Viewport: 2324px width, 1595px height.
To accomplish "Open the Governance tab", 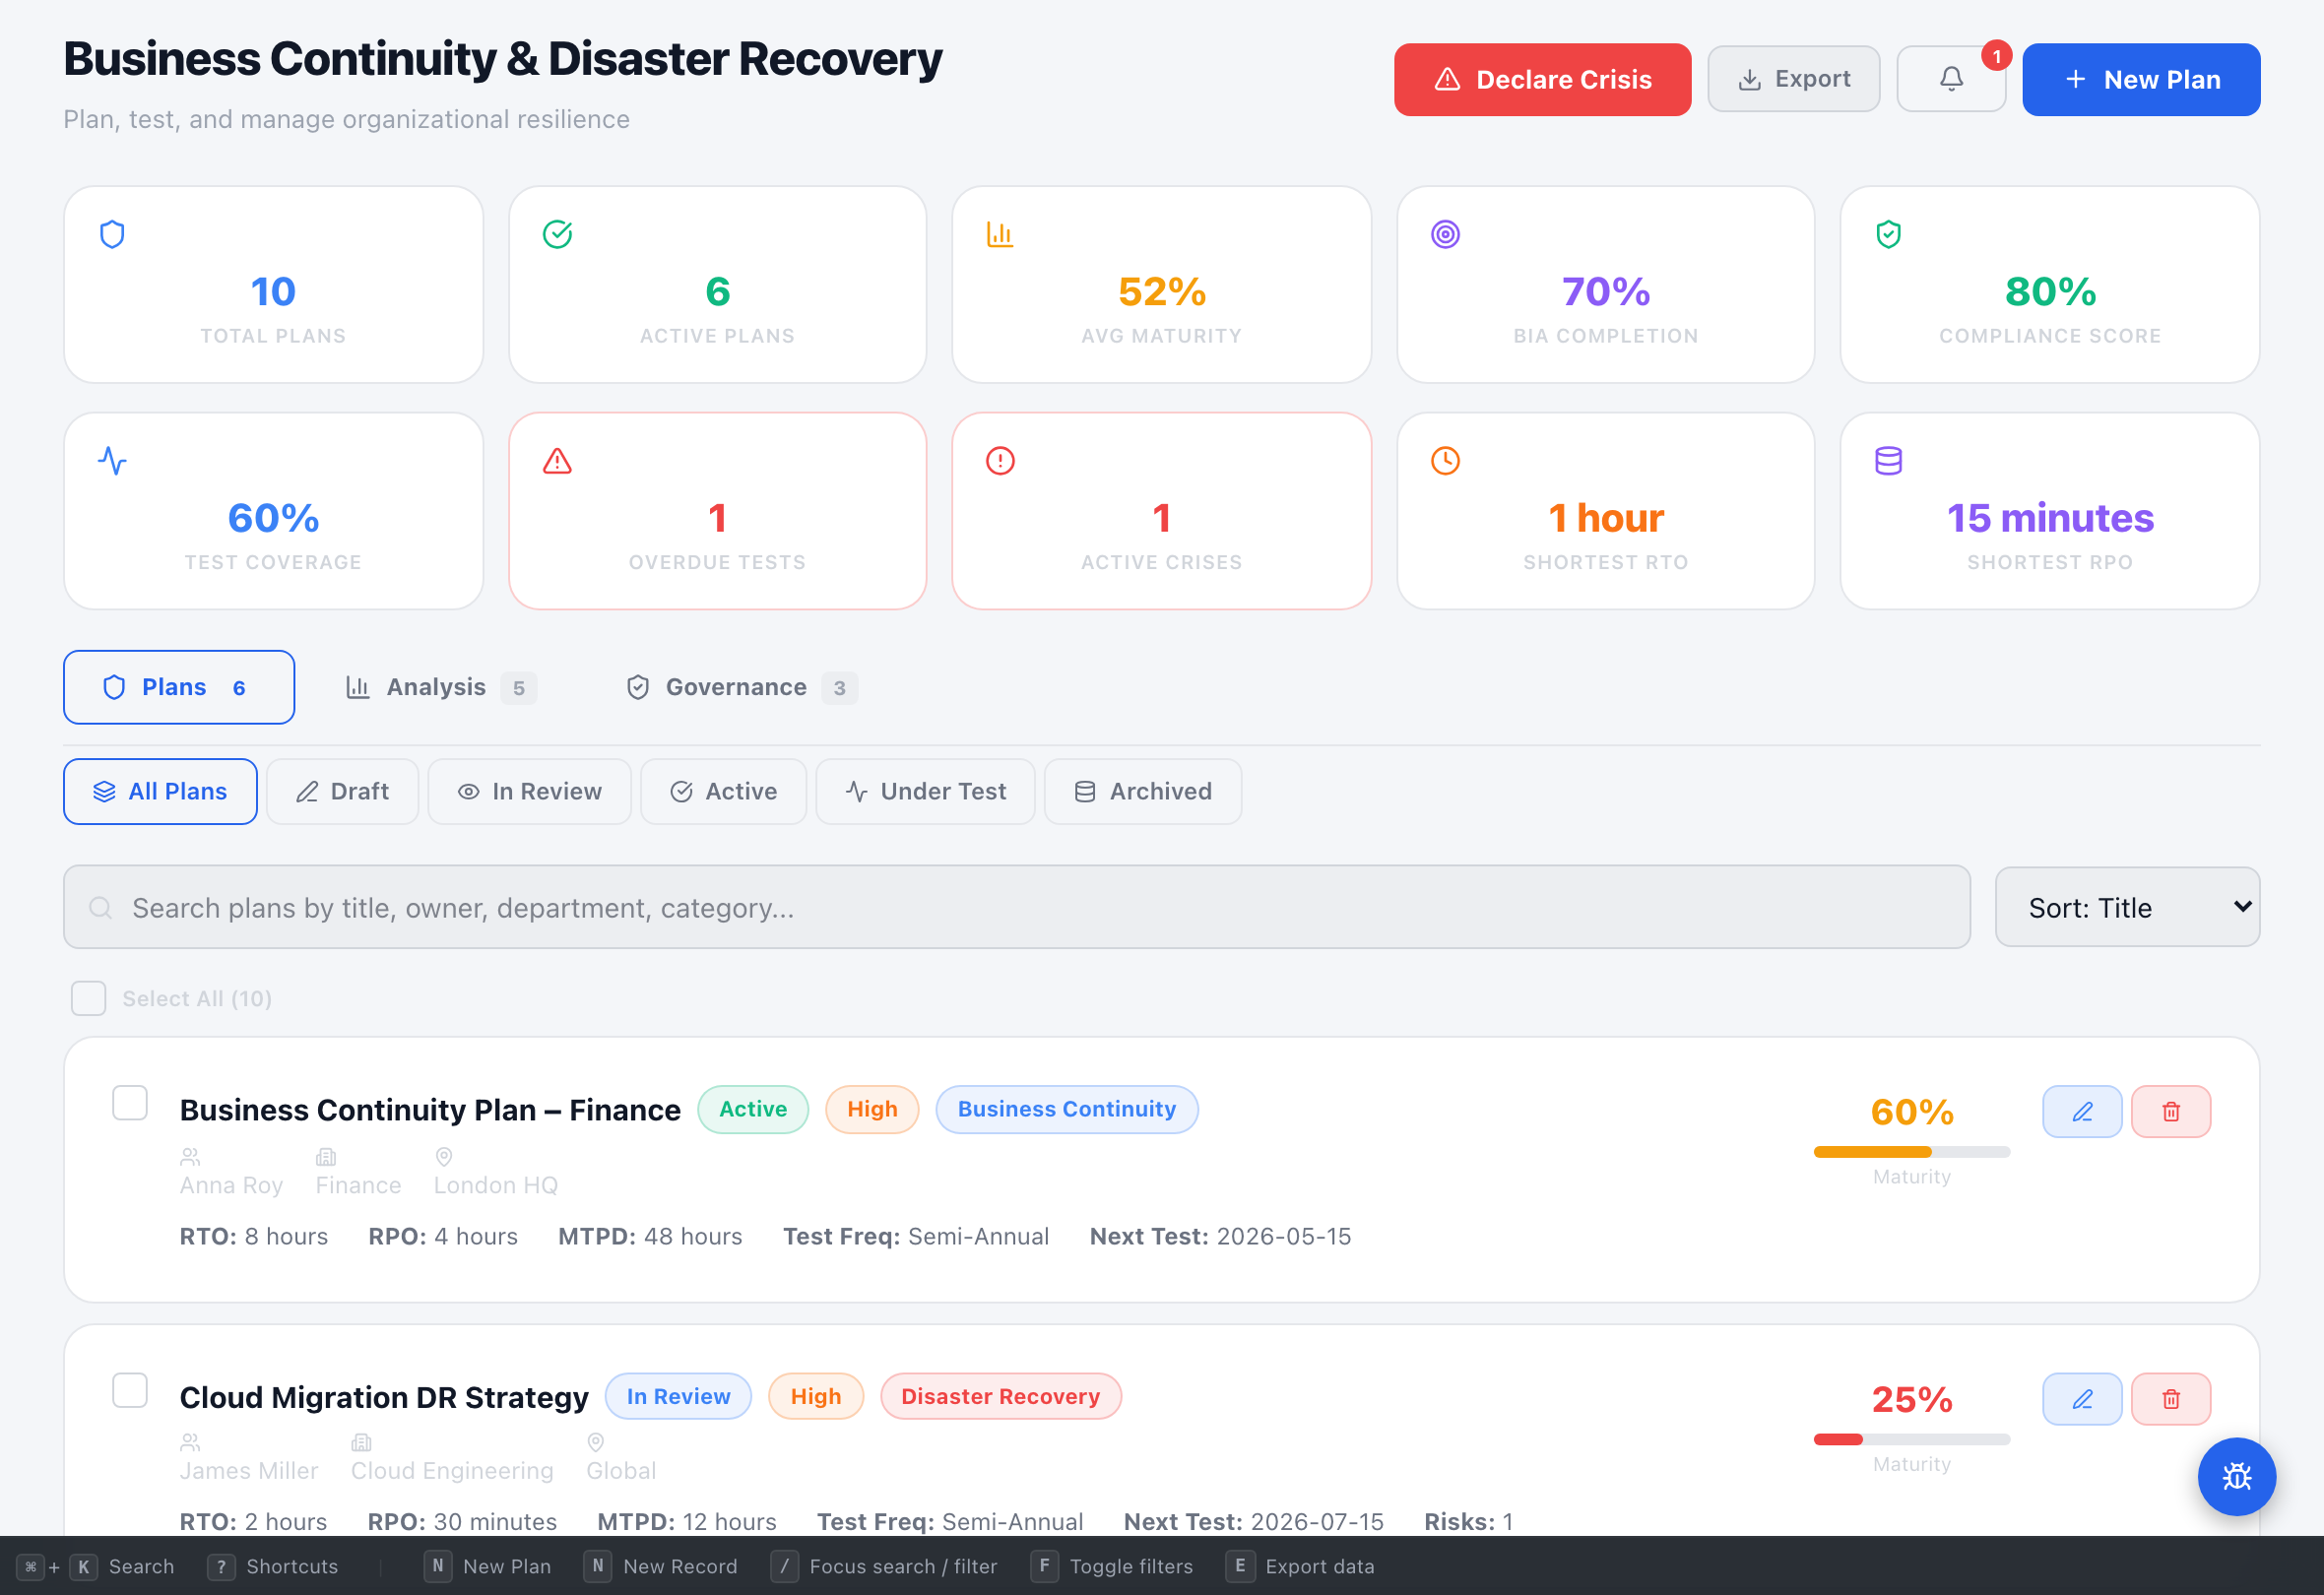I will pos(736,687).
